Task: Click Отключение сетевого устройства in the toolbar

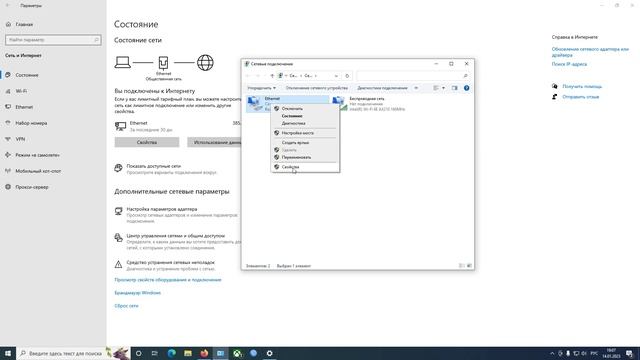Action: (x=316, y=88)
